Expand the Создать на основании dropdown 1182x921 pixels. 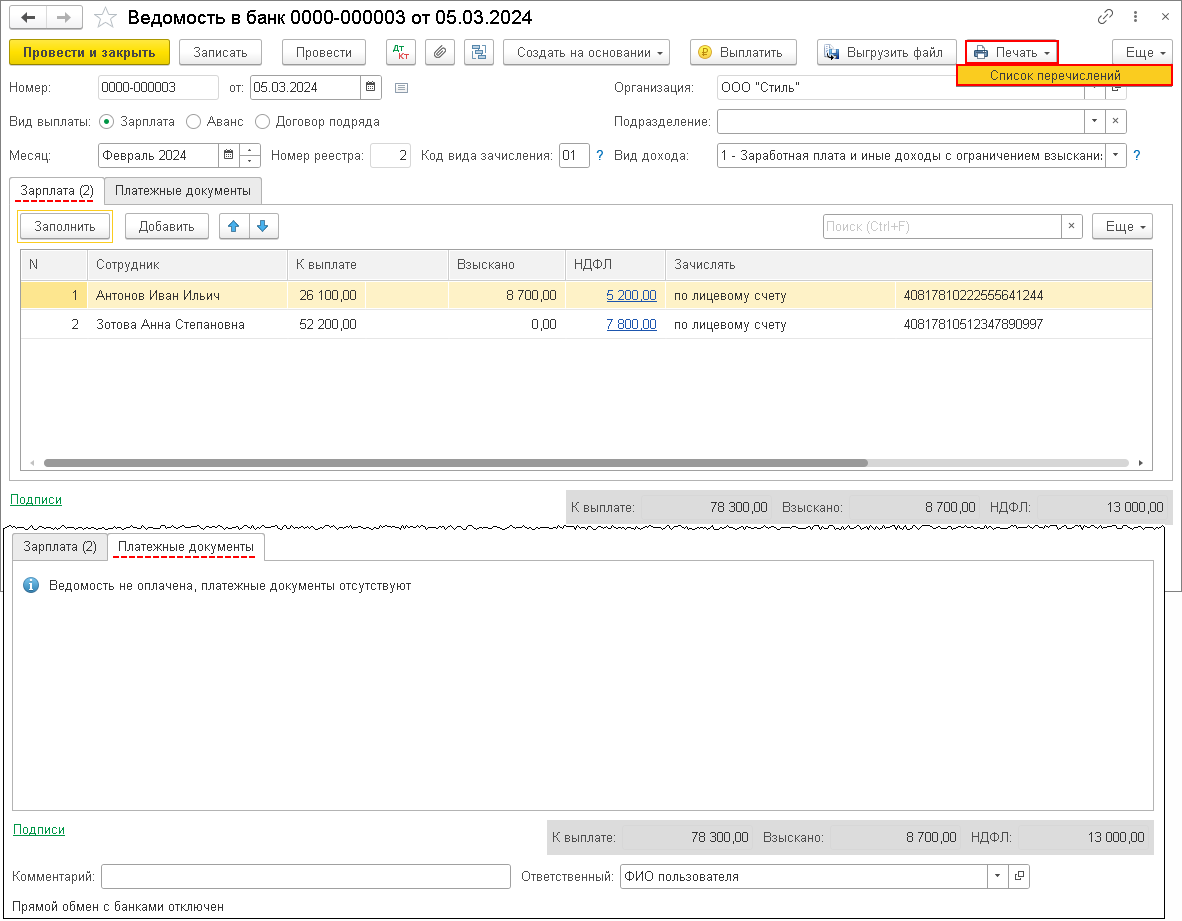(x=586, y=52)
